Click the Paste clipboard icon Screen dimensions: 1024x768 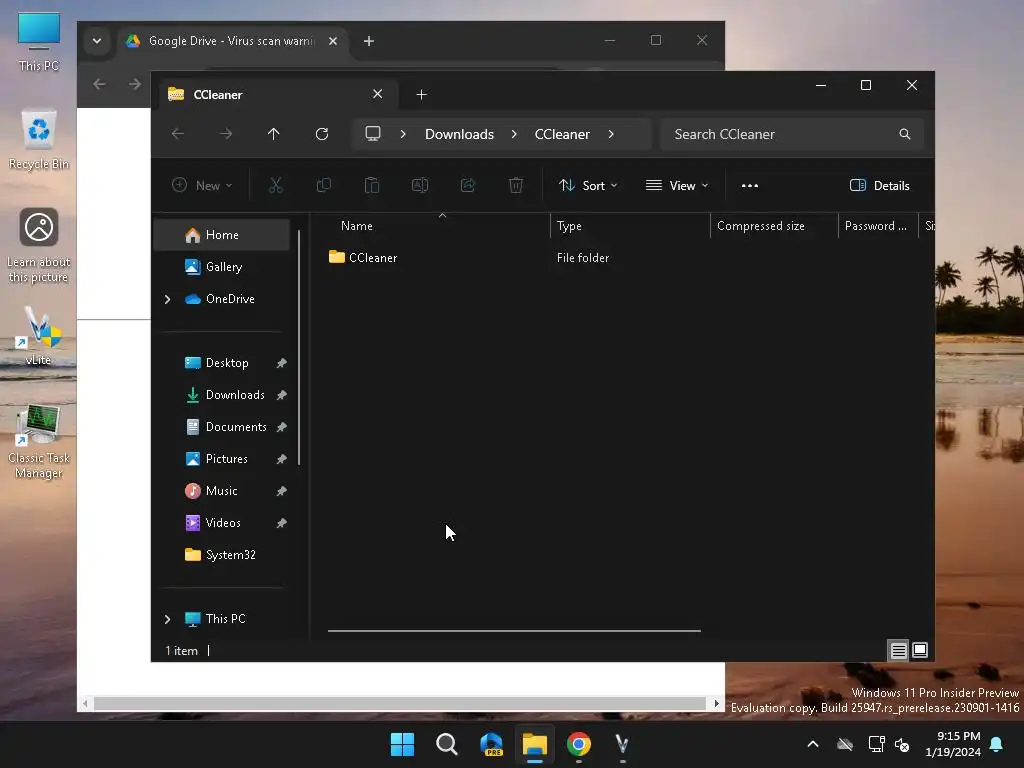pos(372,185)
